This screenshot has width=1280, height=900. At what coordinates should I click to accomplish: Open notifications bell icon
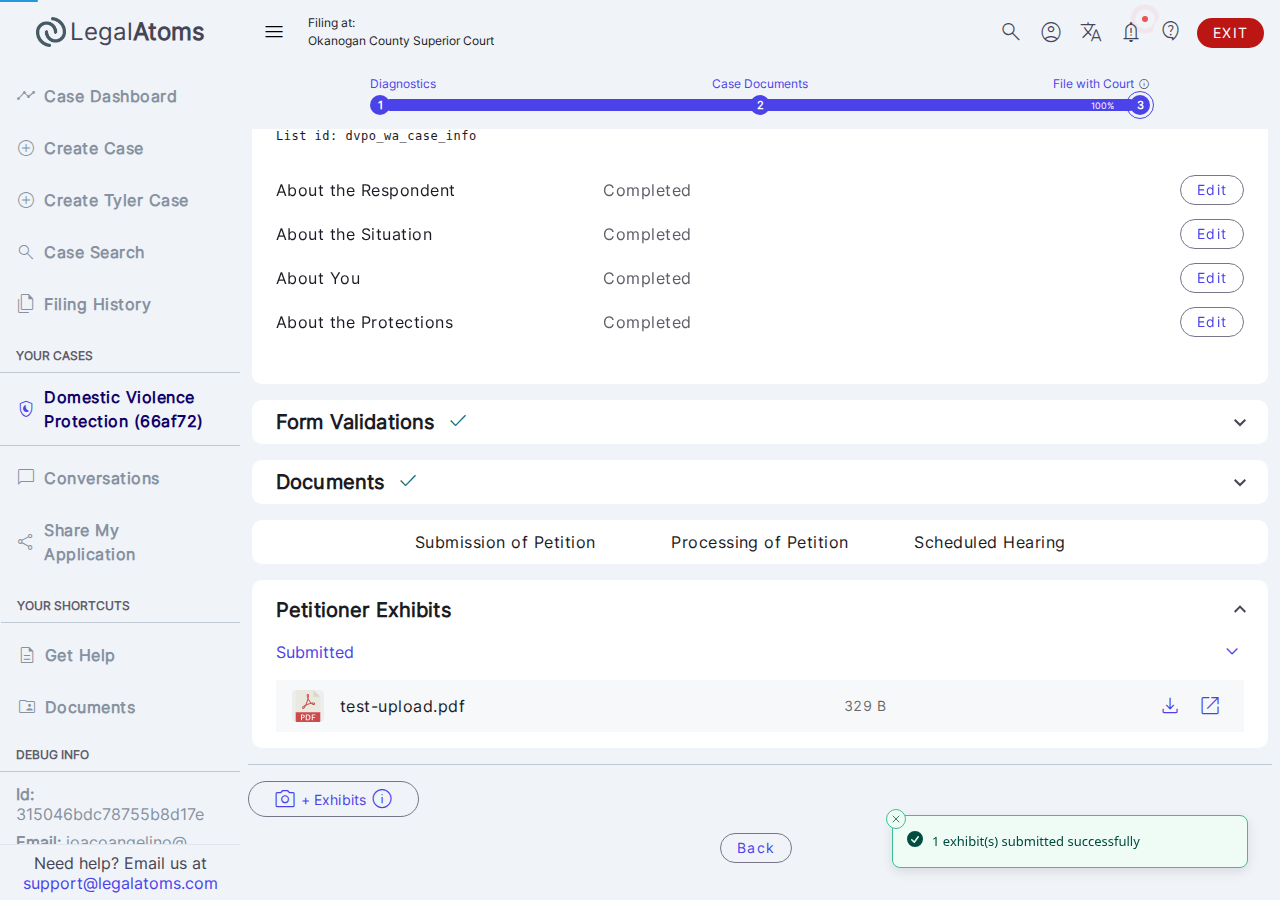[x=1131, y=32]
